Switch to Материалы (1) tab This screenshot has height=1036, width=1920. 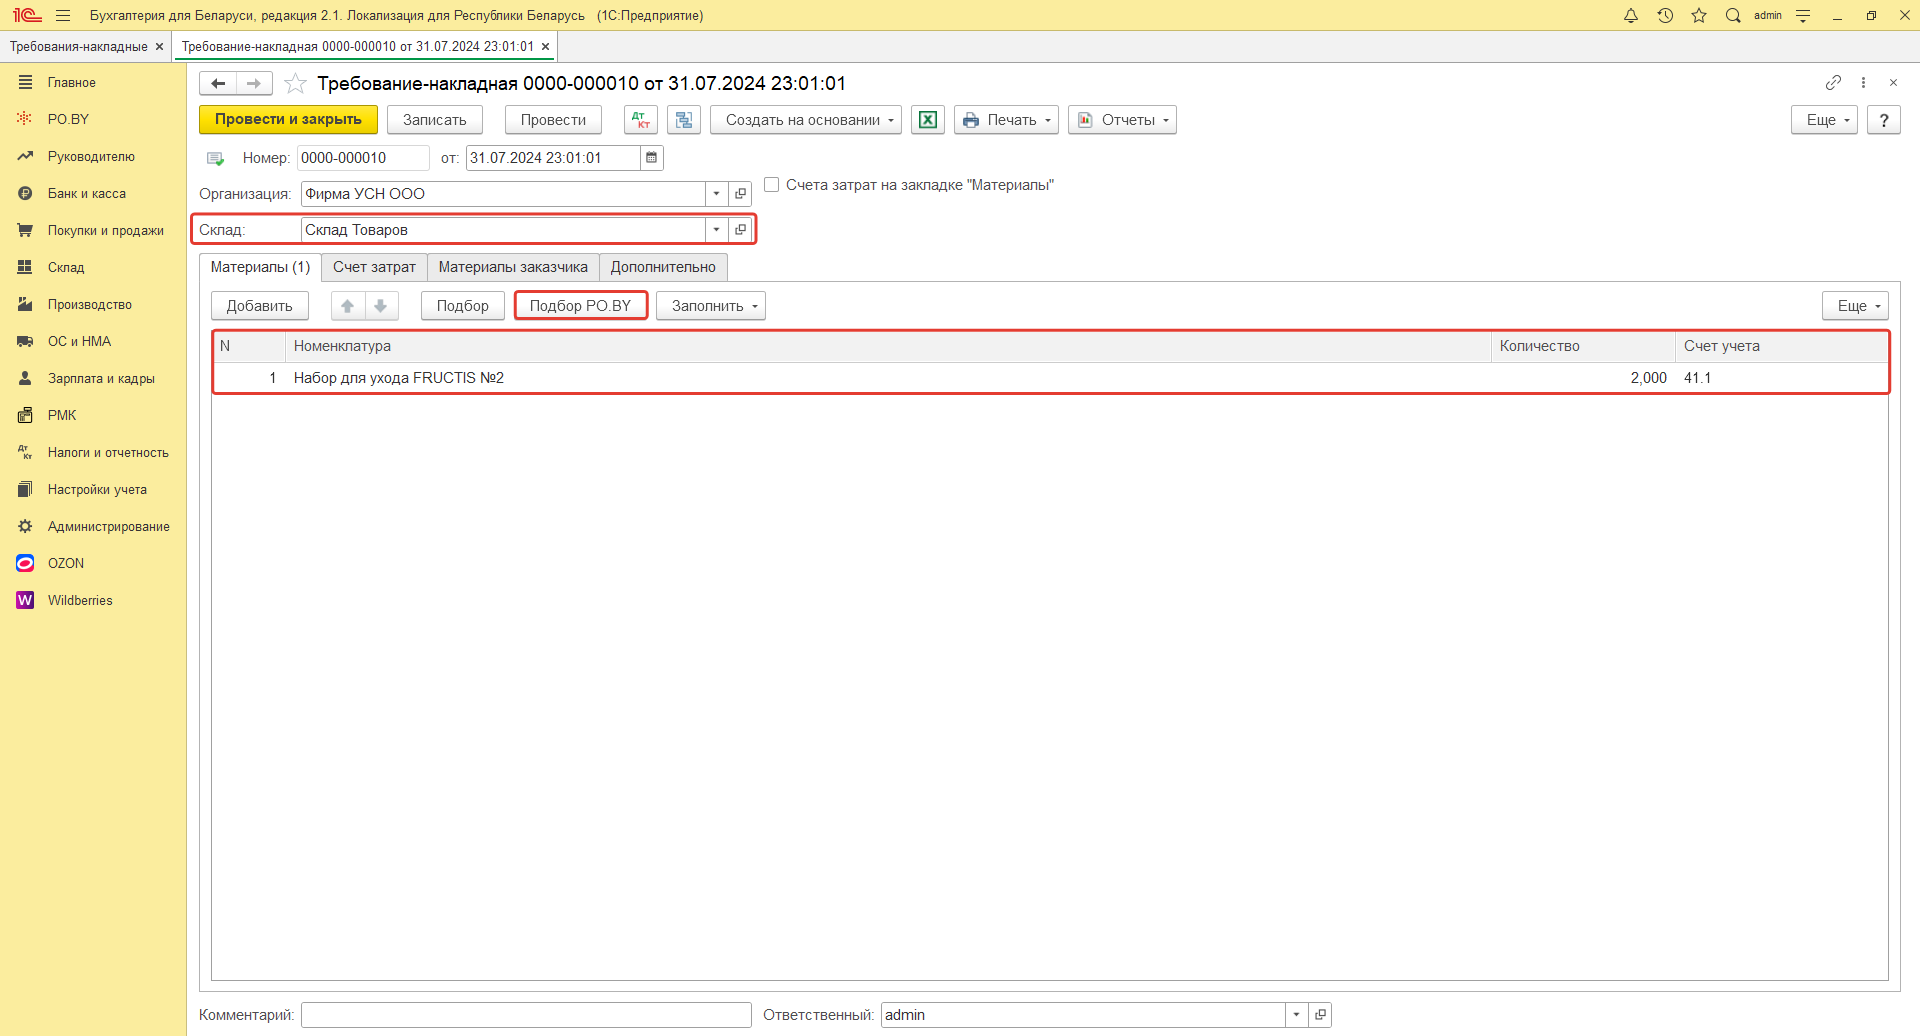[260, 267]
